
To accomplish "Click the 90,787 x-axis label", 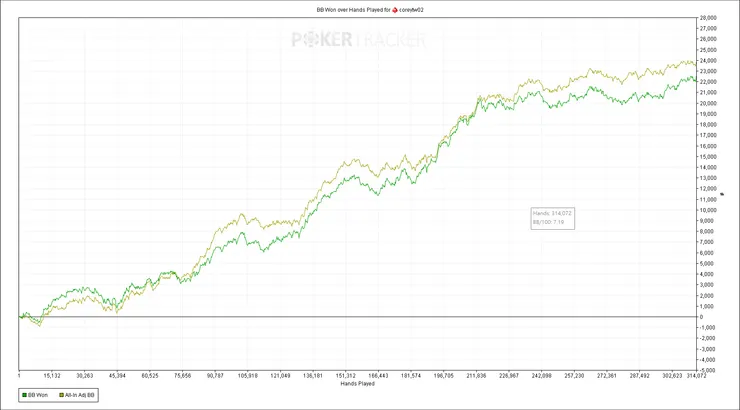I will (x=215, y=376).
